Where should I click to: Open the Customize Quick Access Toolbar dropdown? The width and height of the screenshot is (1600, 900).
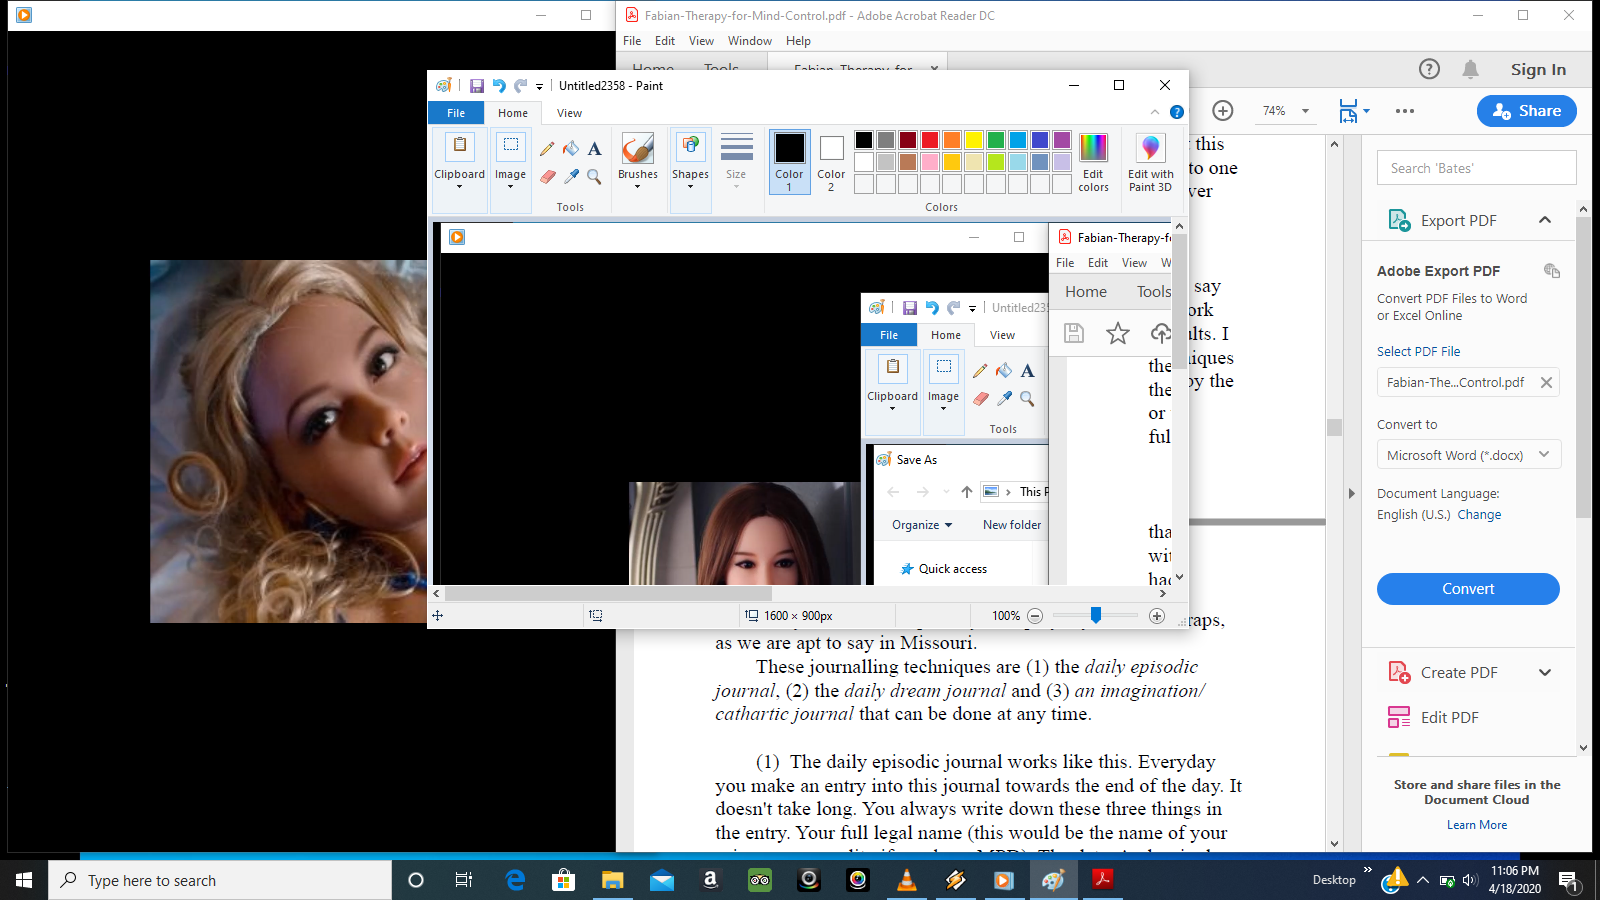point(539,87)
